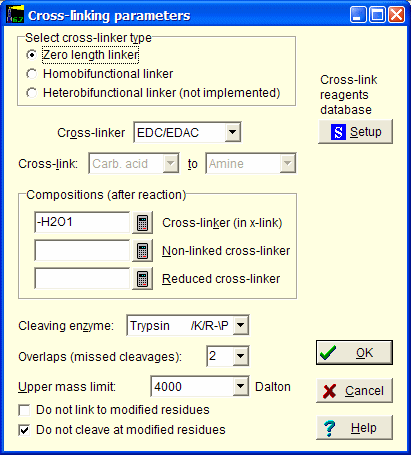Open the Cleaving enzyme Trypsin dropdown
Image resolution: width=411 pixels, height=455 pixels.
[x=241, y=325]
